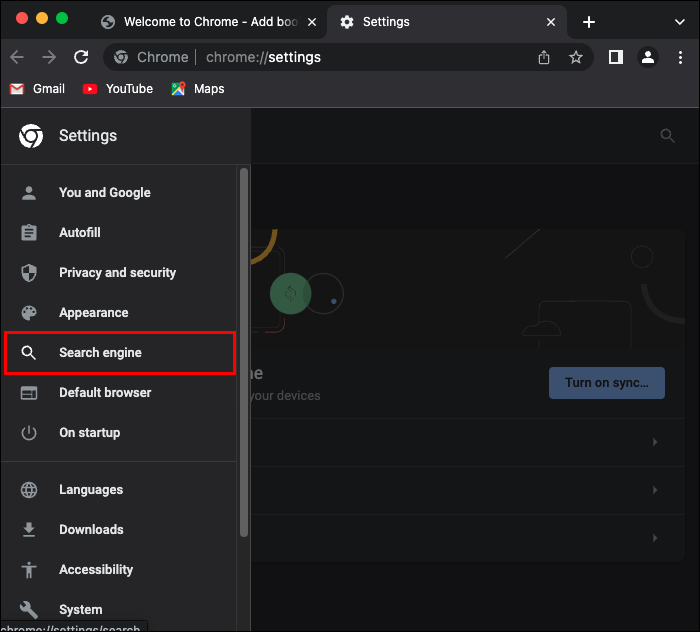Screen dimensions: 700x632
Task: Click the share page icon in address bar
Action: (544, 58)
